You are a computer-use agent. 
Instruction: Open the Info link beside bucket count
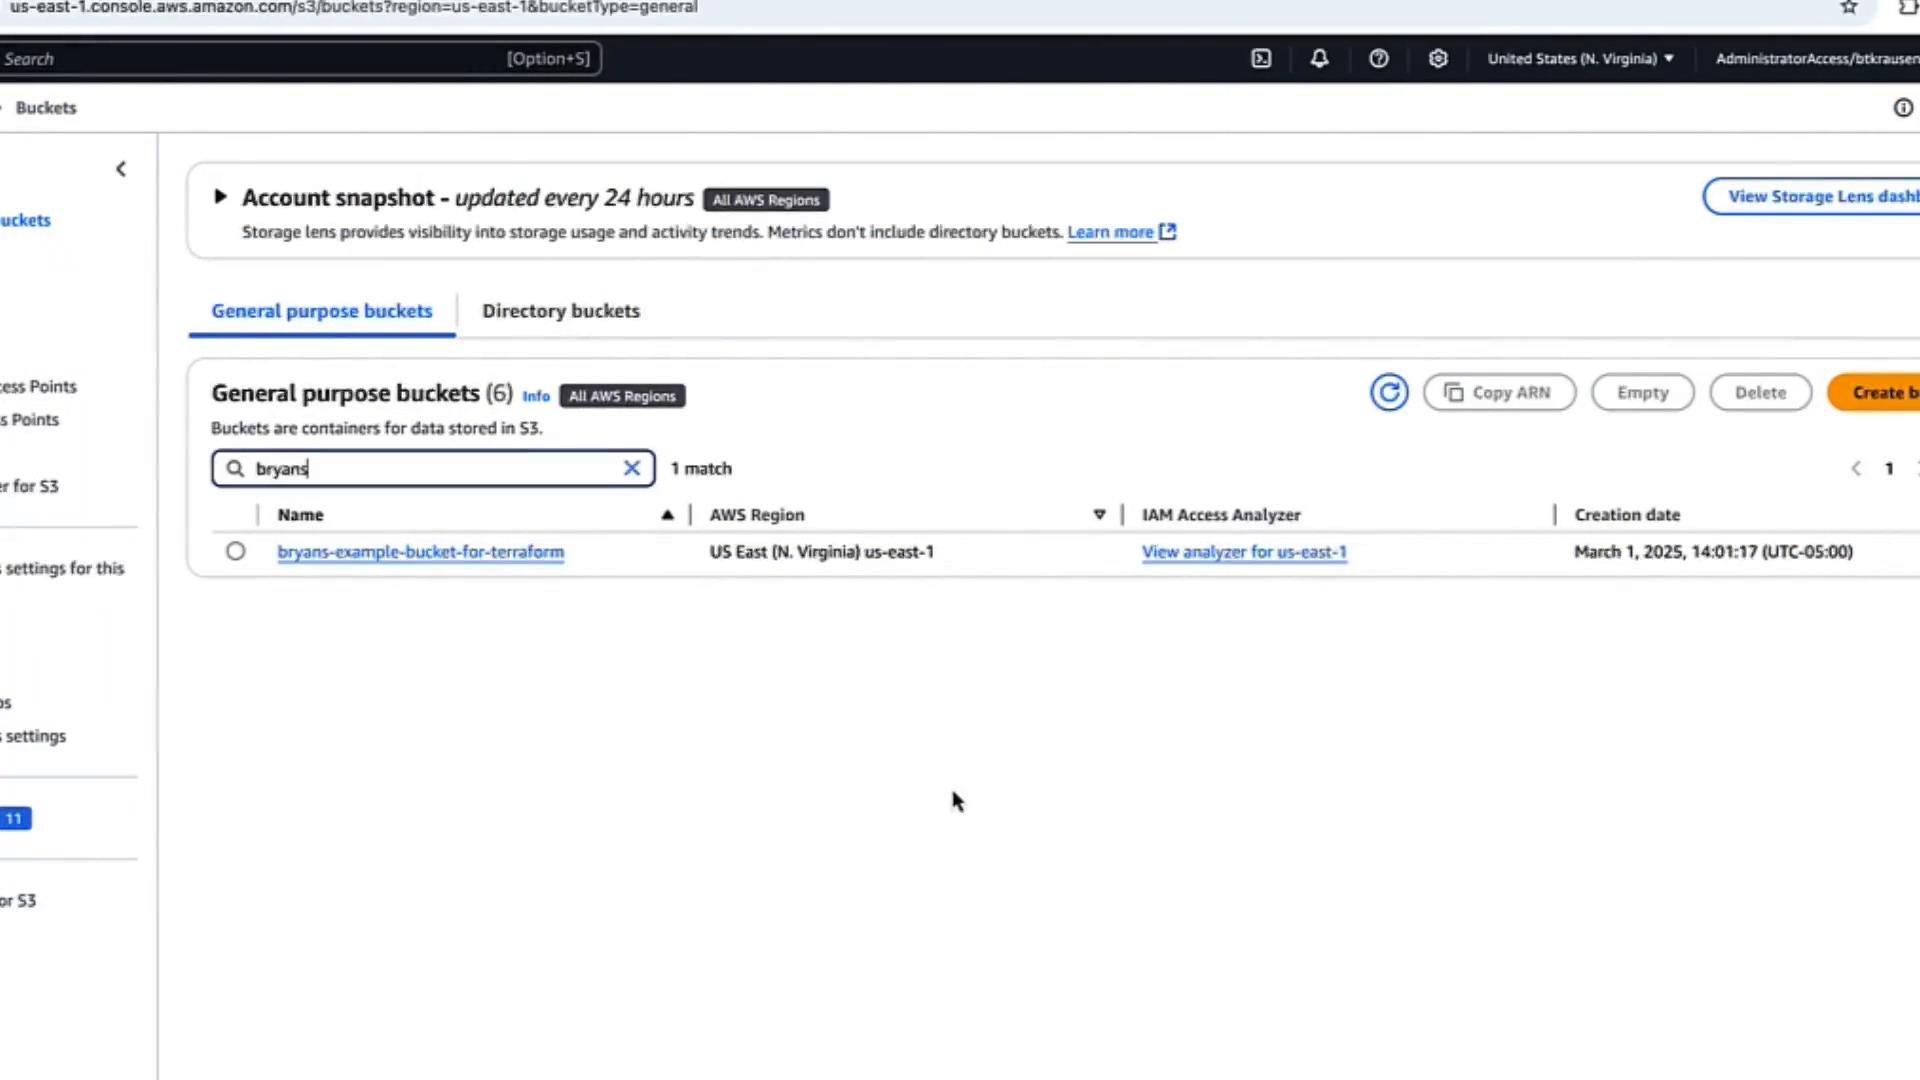[536, 396]
